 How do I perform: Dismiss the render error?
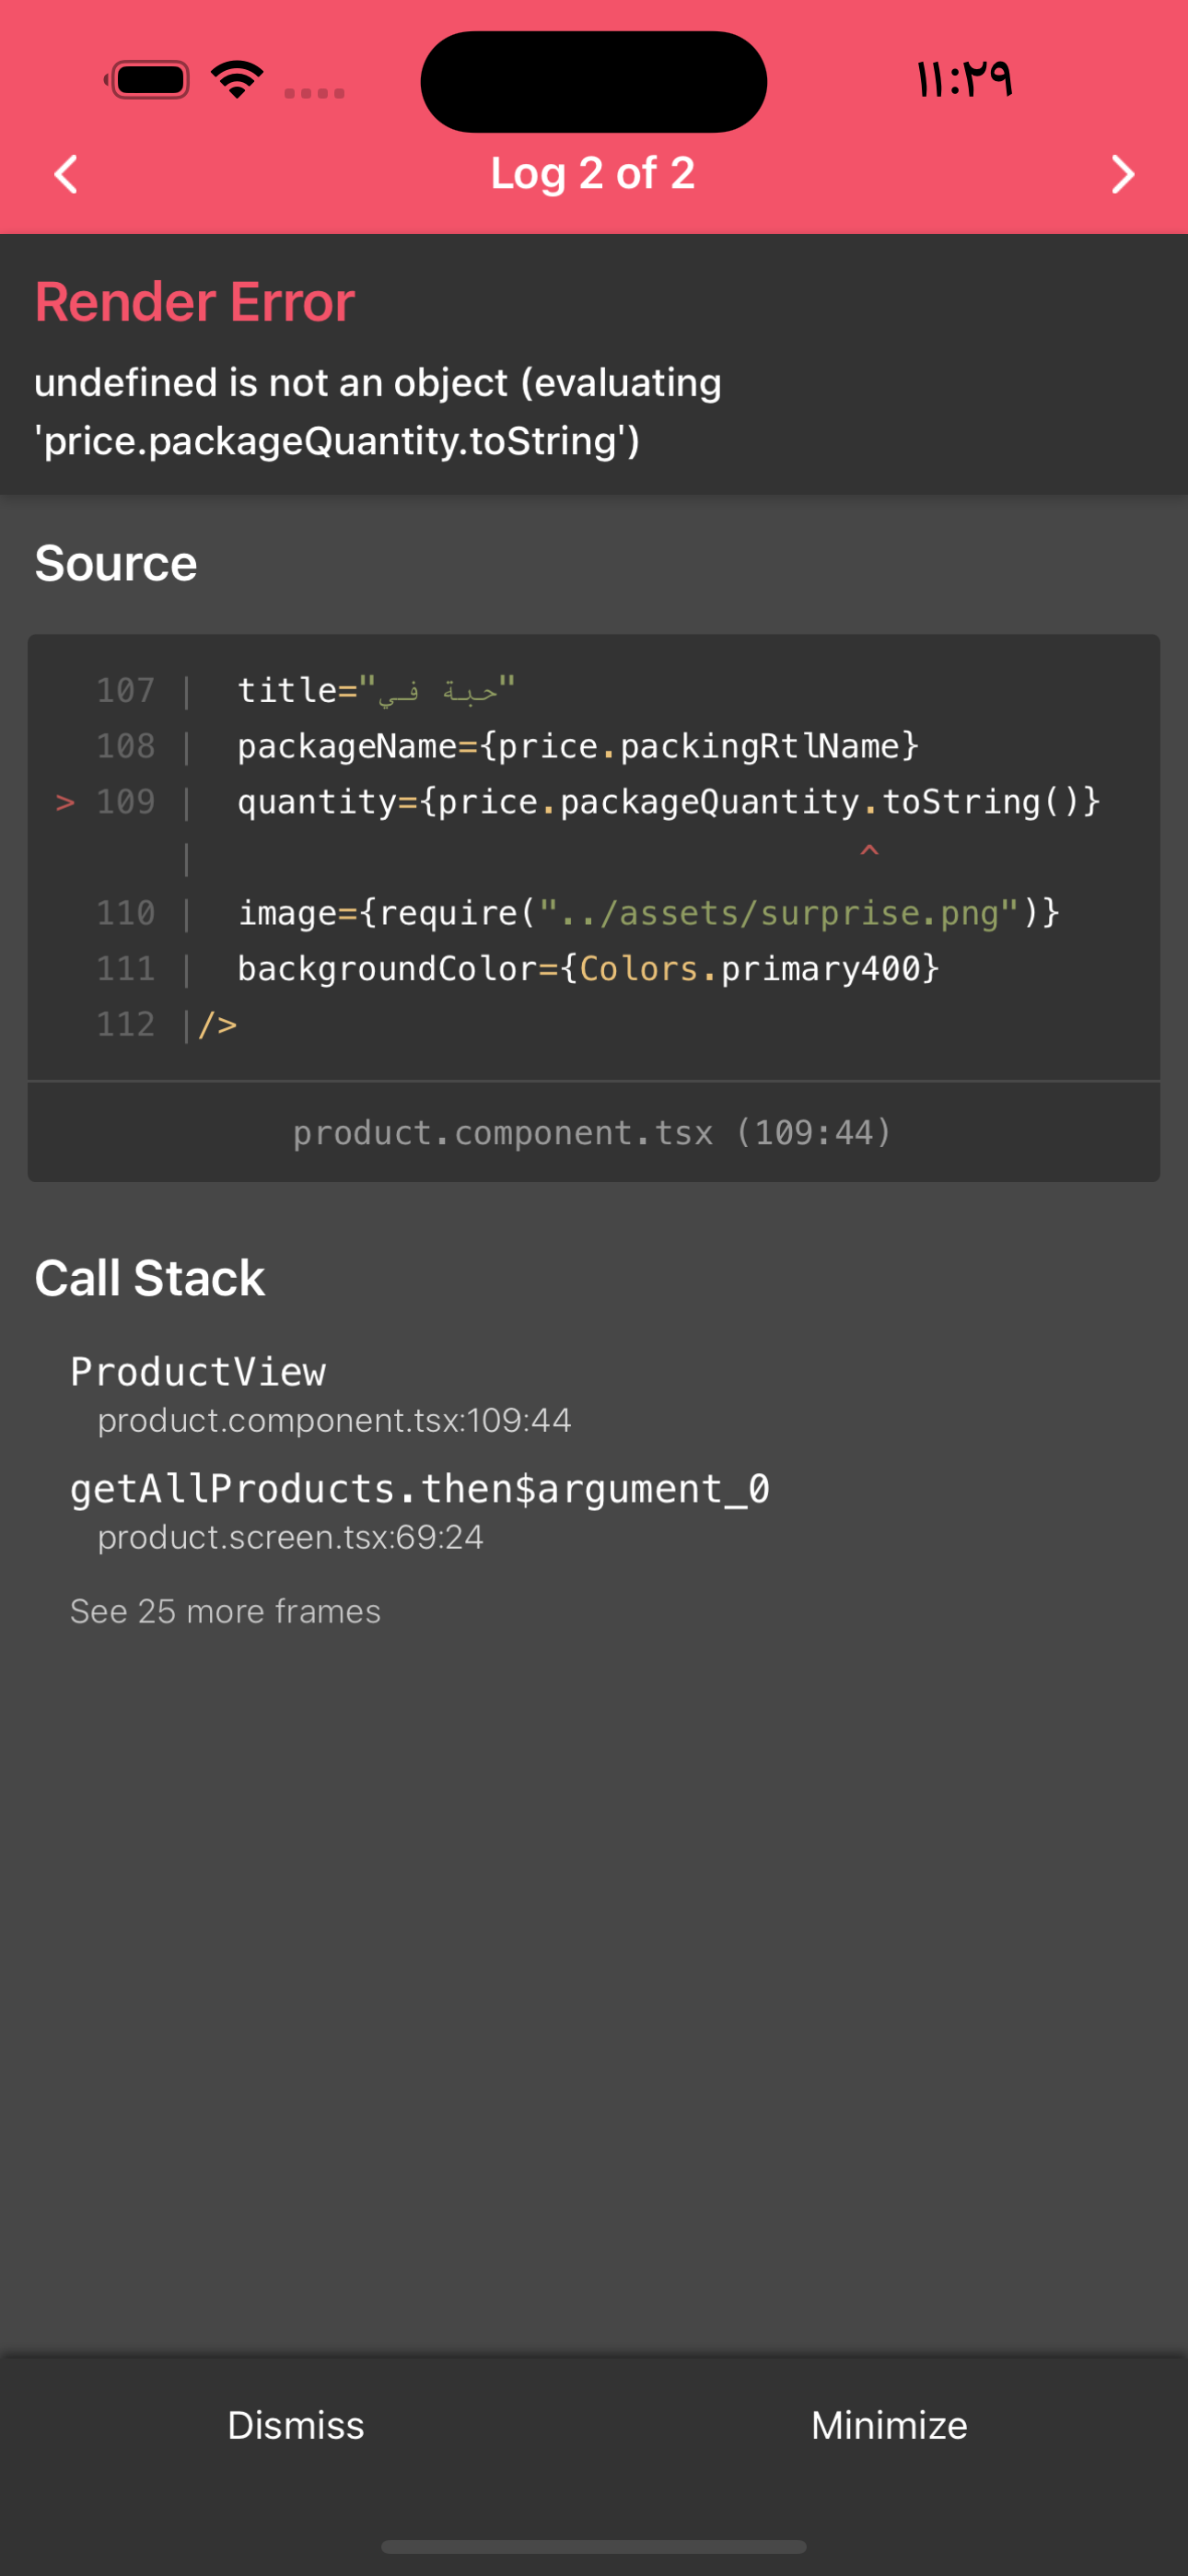pyautogui.click(x=296, y=2425)
